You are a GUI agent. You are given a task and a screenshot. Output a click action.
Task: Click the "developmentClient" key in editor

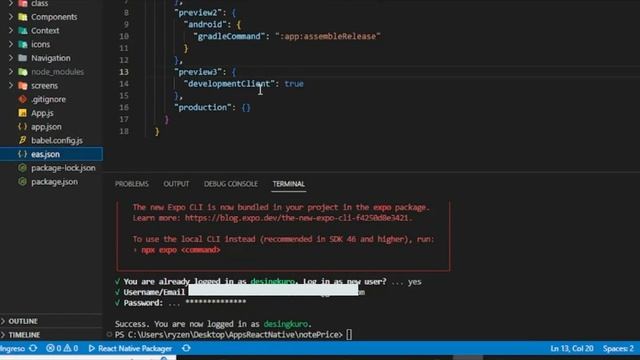click(x=229, y=84)
